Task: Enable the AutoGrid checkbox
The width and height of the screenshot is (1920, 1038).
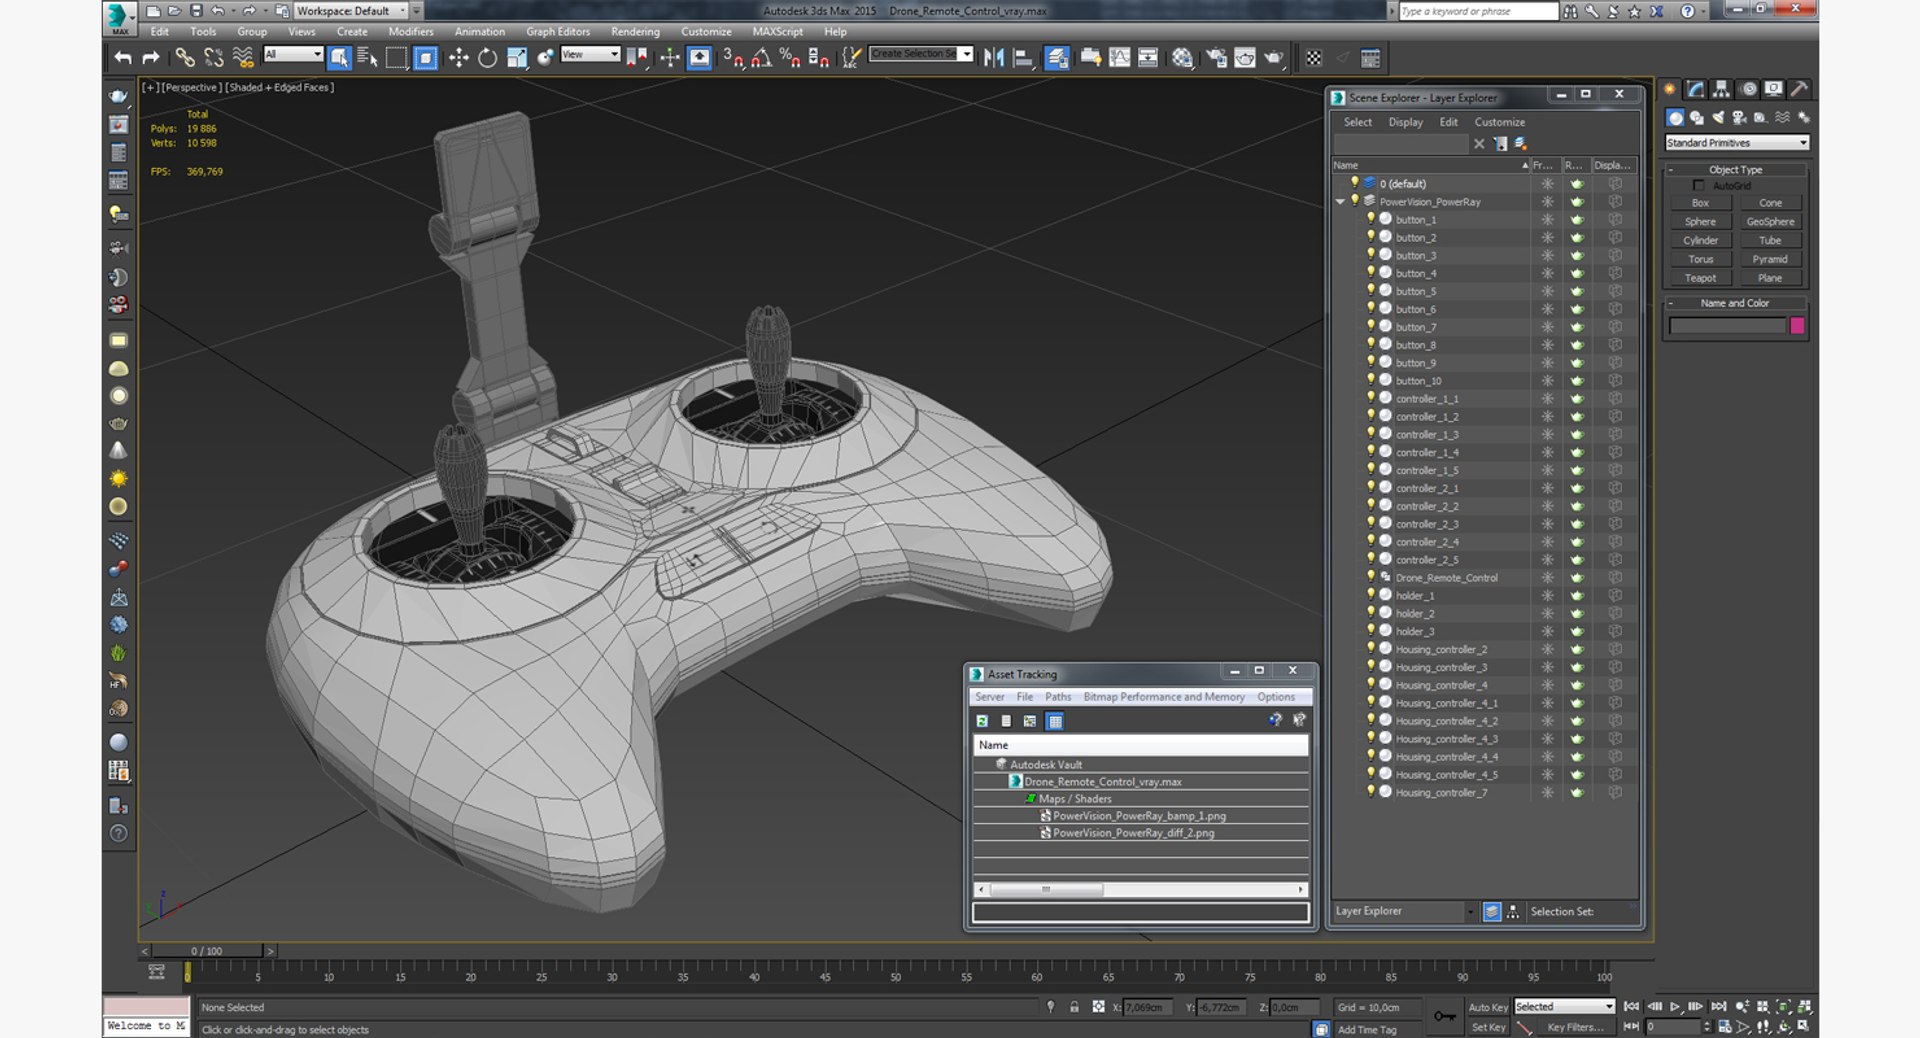Action: pyautogui.click(x=1698, y=185)
